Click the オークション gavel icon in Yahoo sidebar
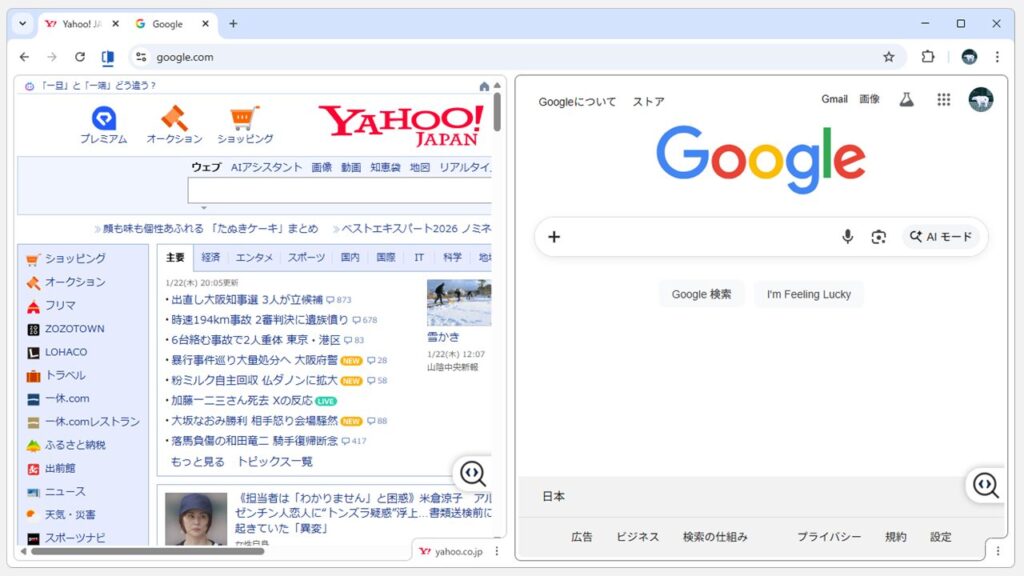Viewport: 1024px width, 576px height. point(31,282)
